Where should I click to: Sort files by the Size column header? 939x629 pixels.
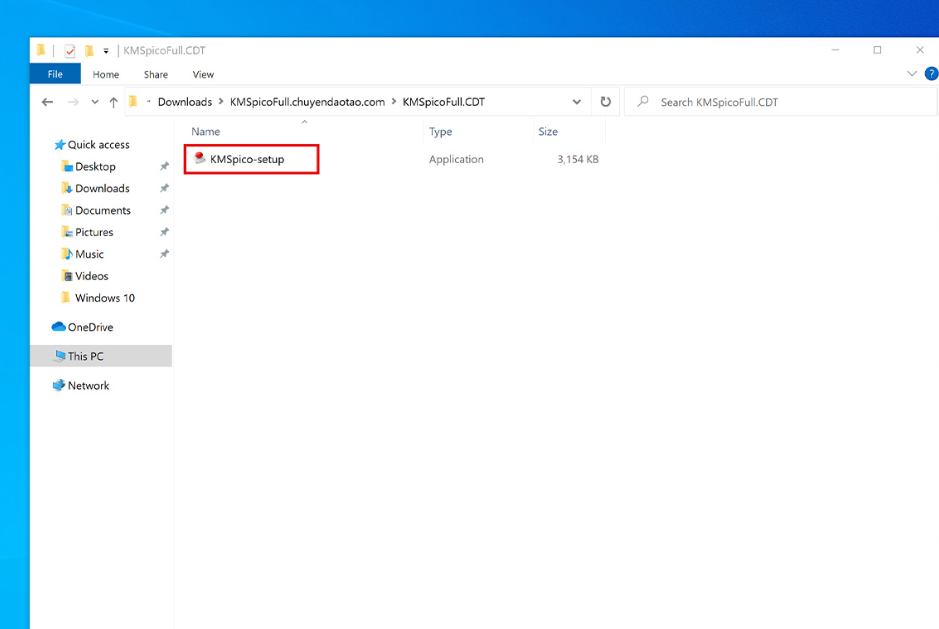[x=548, y=132]
